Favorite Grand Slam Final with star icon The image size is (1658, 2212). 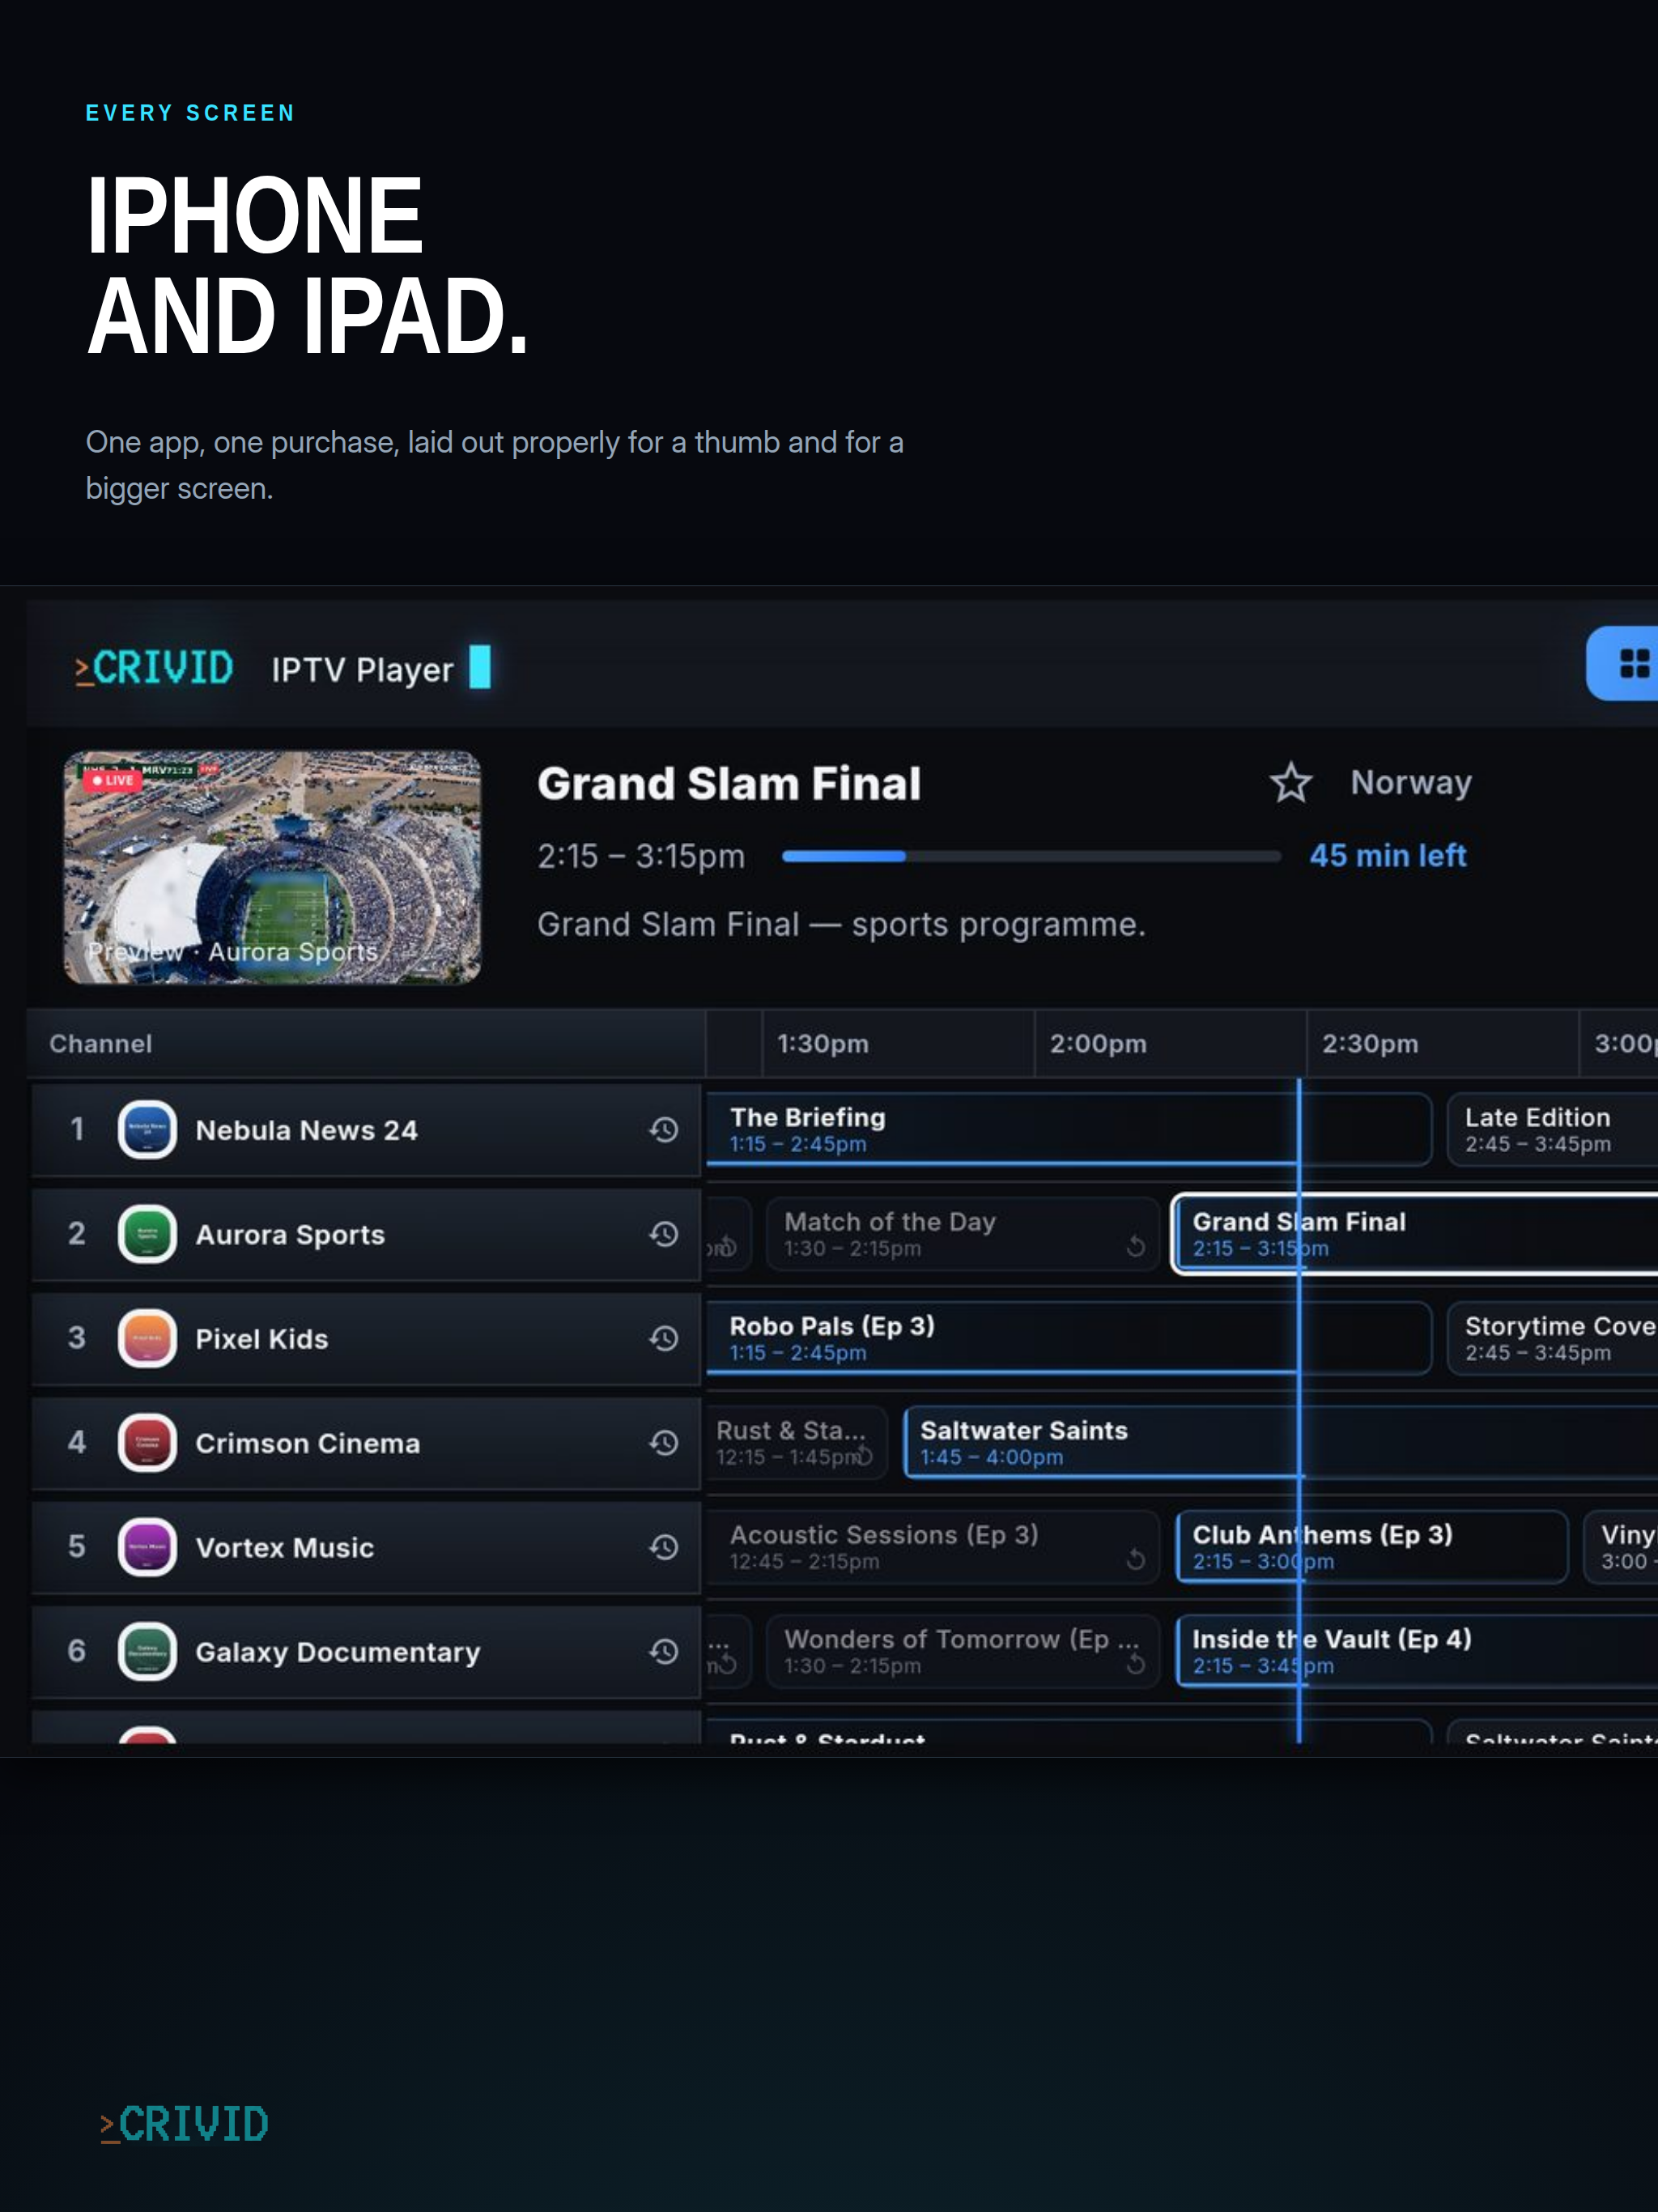tap(1290, 783)
